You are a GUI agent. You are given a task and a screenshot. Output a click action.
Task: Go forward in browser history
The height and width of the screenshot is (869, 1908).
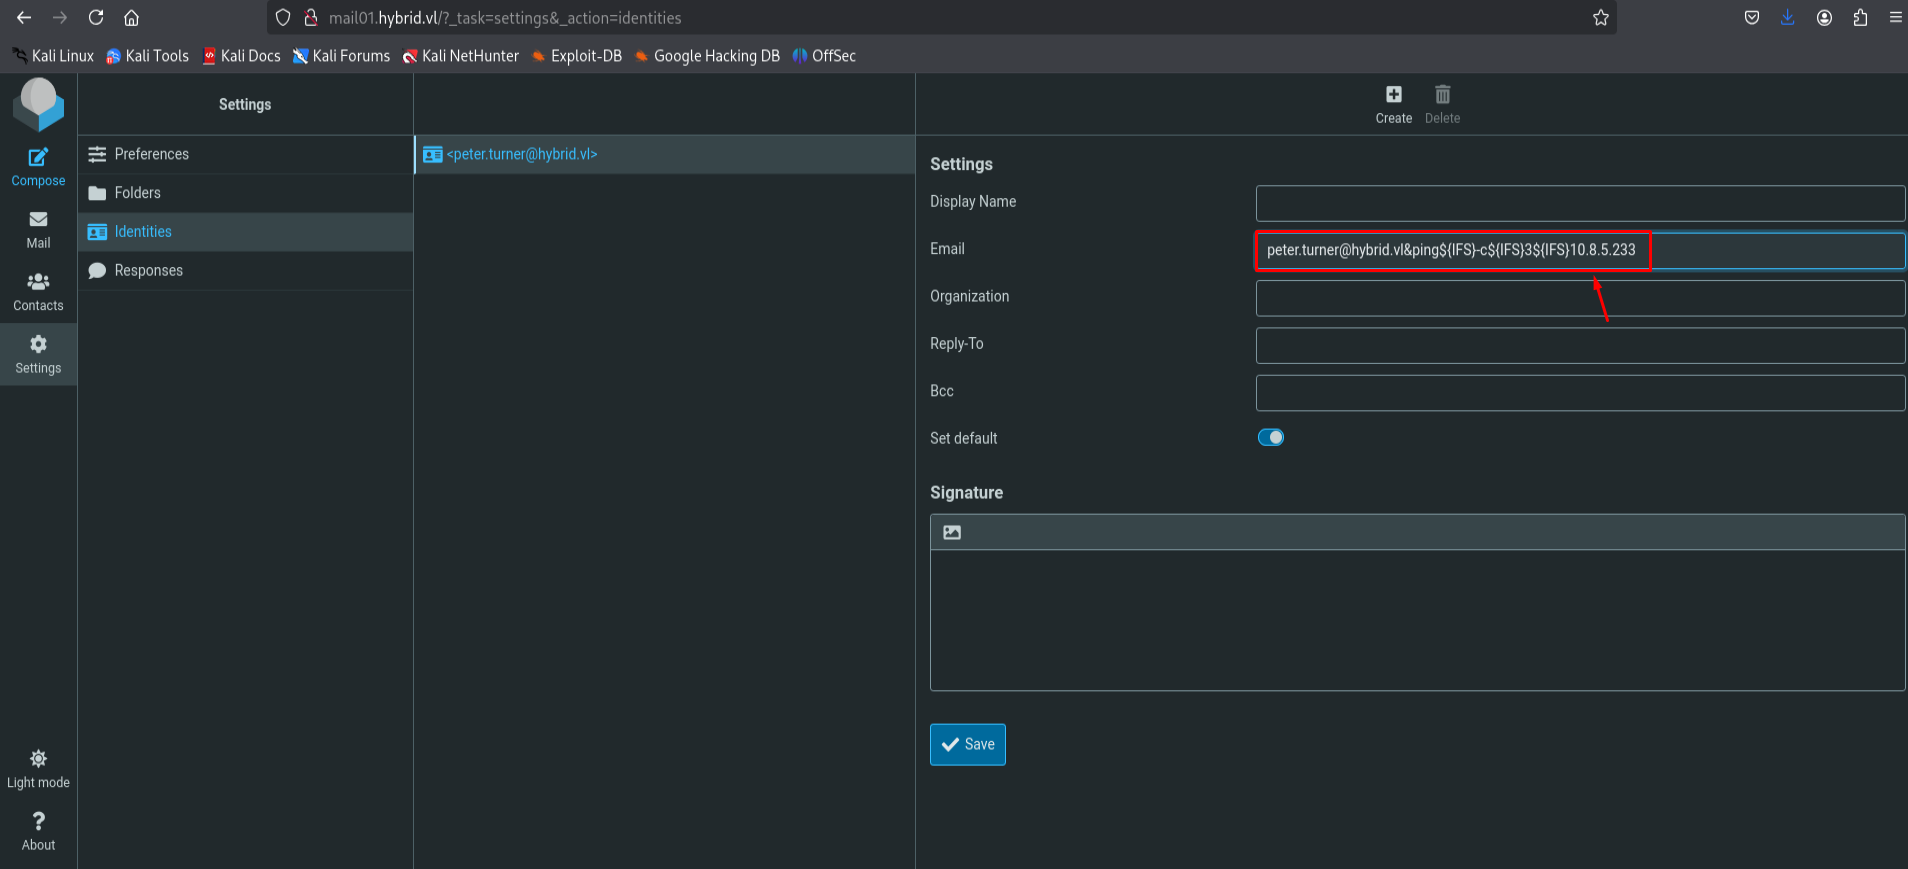point(60,17)
